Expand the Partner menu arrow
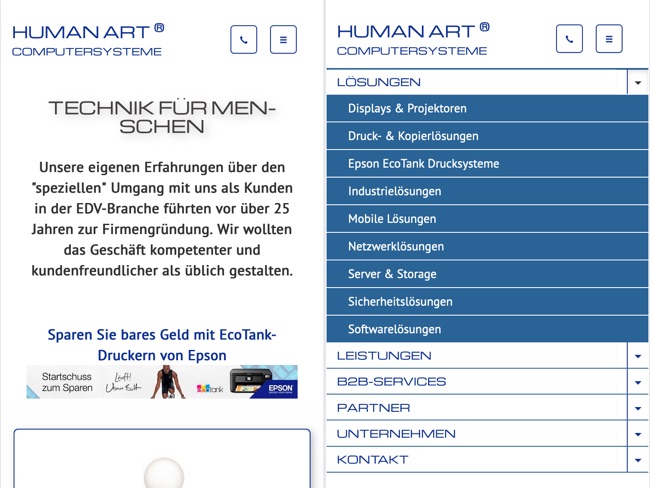This screenshot has height=488, width=650. pos(637,408)
